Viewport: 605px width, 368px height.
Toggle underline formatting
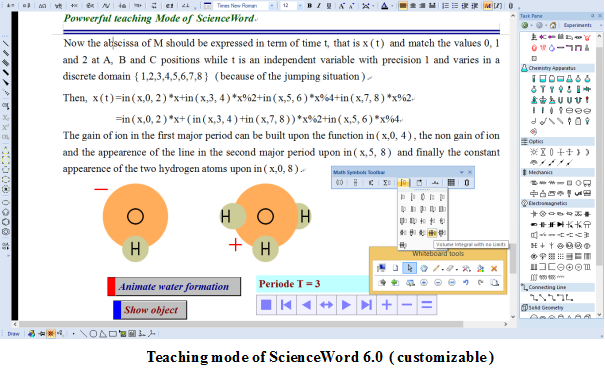[x=328, y=6]
